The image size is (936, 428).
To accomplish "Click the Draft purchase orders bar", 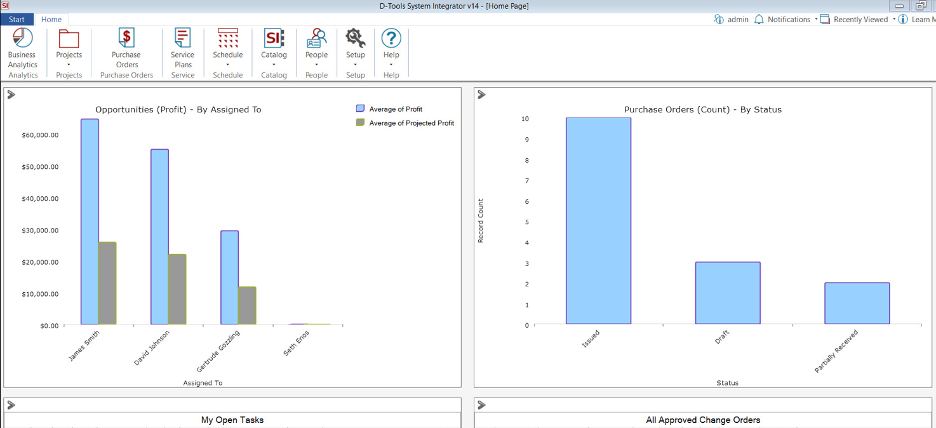I will (x=728, y=293).
